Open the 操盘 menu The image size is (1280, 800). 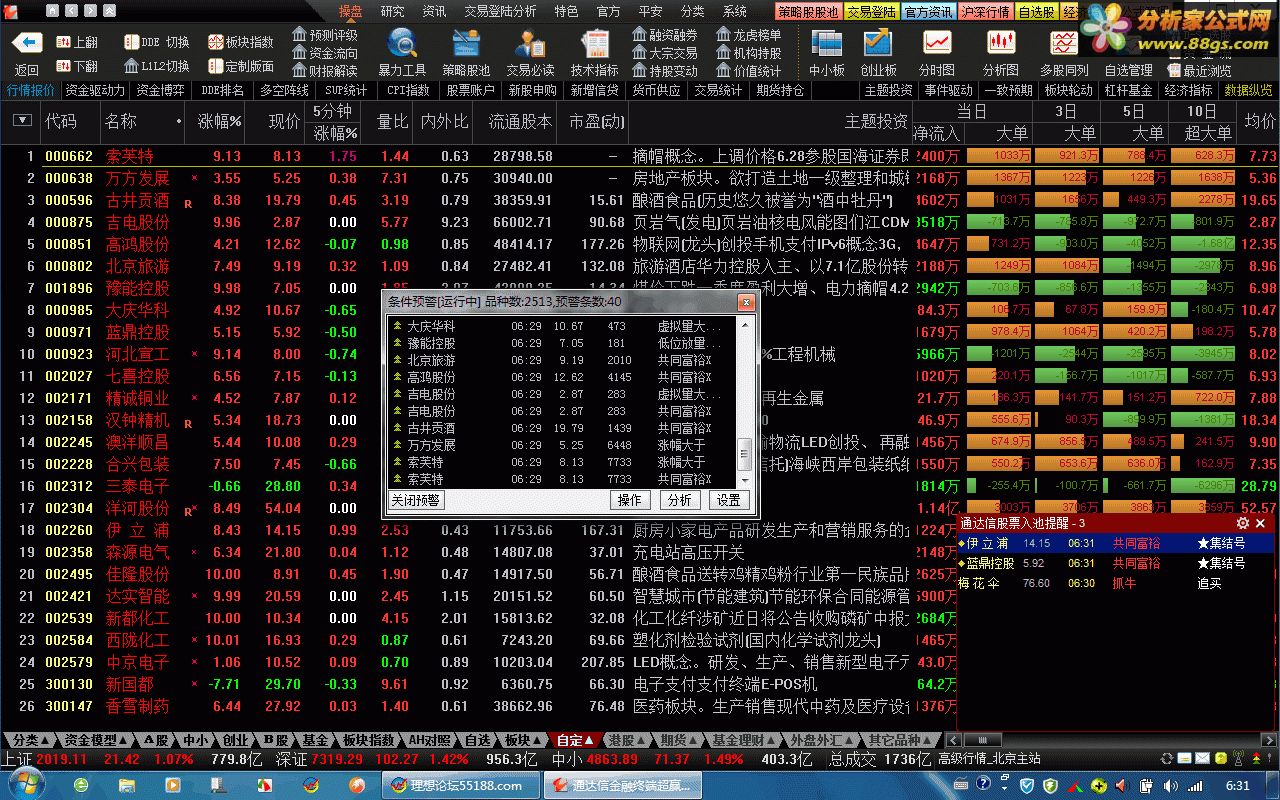coord(350,11)
